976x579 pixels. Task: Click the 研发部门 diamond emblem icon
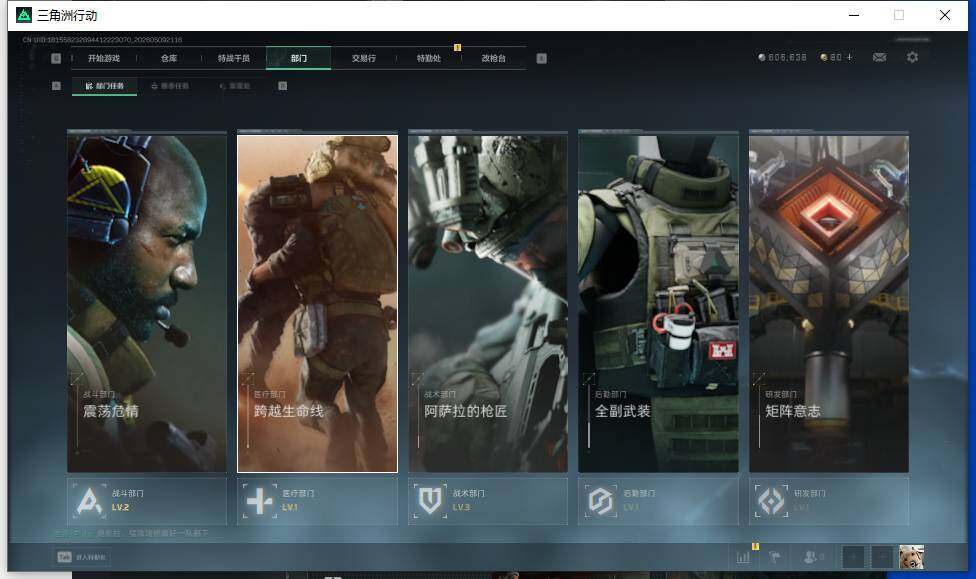tap(771, 501)
